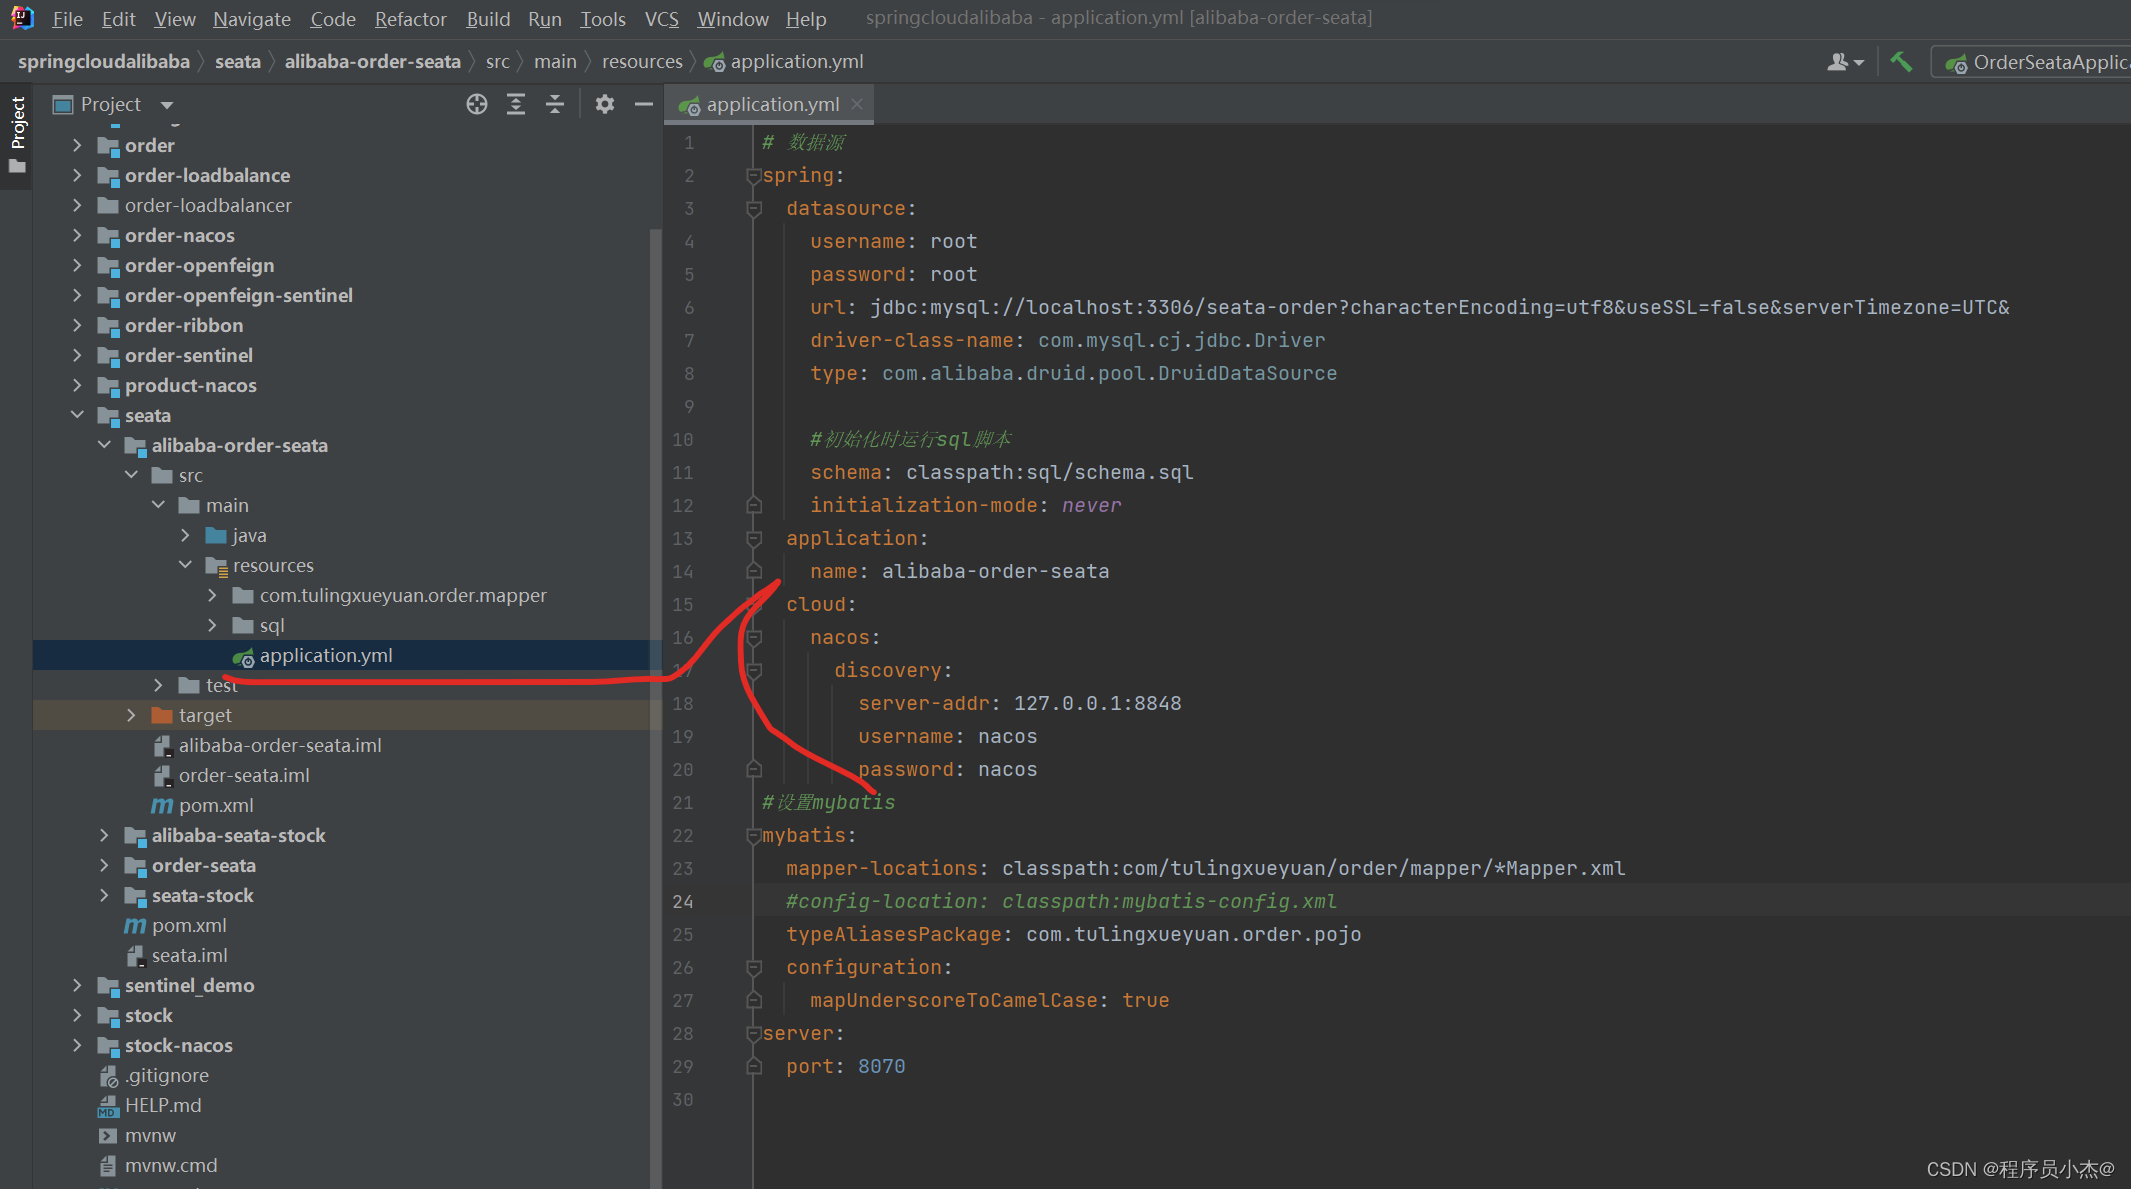Open the Project view dropdown arrow
2131x1189 pixels.
point(167,105)
